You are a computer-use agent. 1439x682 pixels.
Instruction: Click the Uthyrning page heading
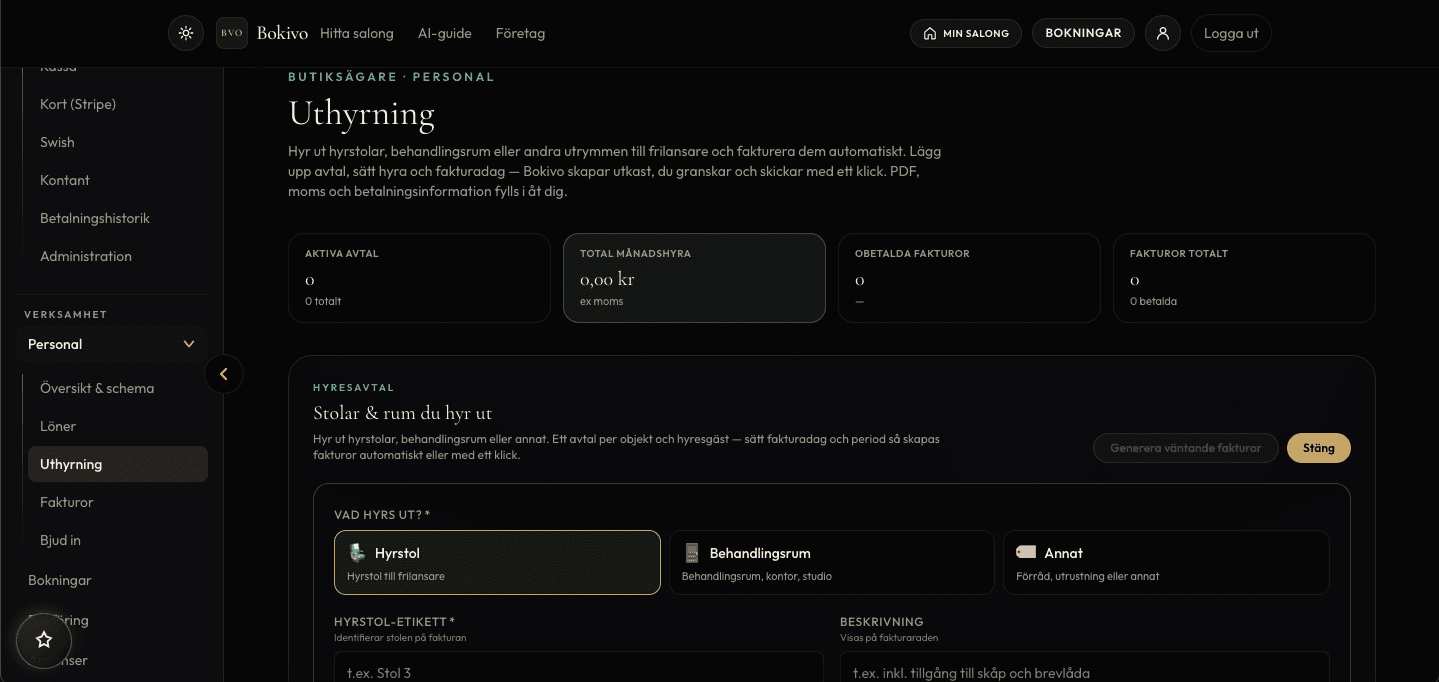click(361, 114)
